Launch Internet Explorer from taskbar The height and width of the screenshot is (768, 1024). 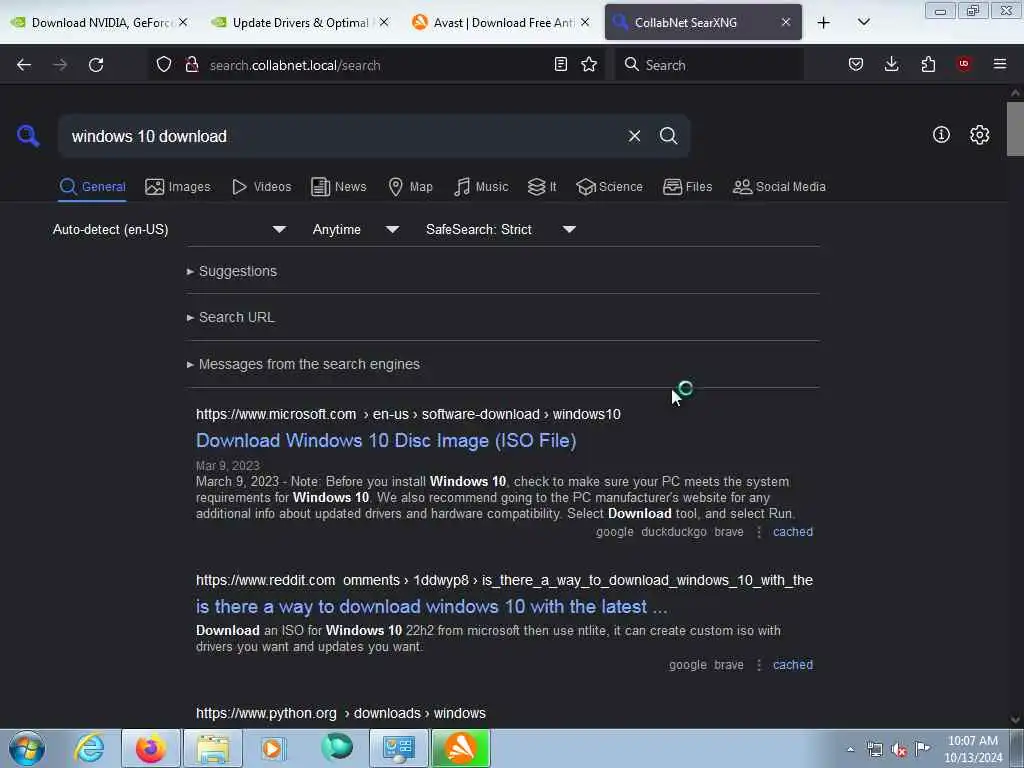pos(89,748)
